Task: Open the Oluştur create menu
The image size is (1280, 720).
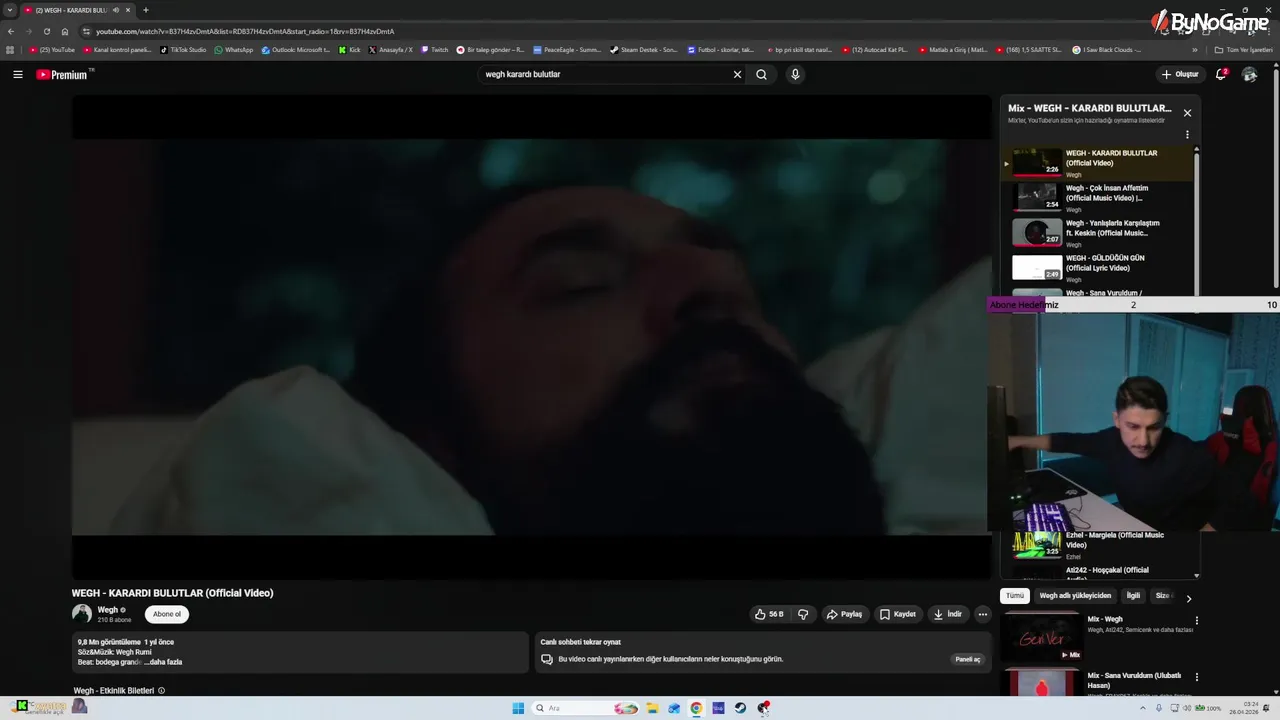Action: point(1180,74)
